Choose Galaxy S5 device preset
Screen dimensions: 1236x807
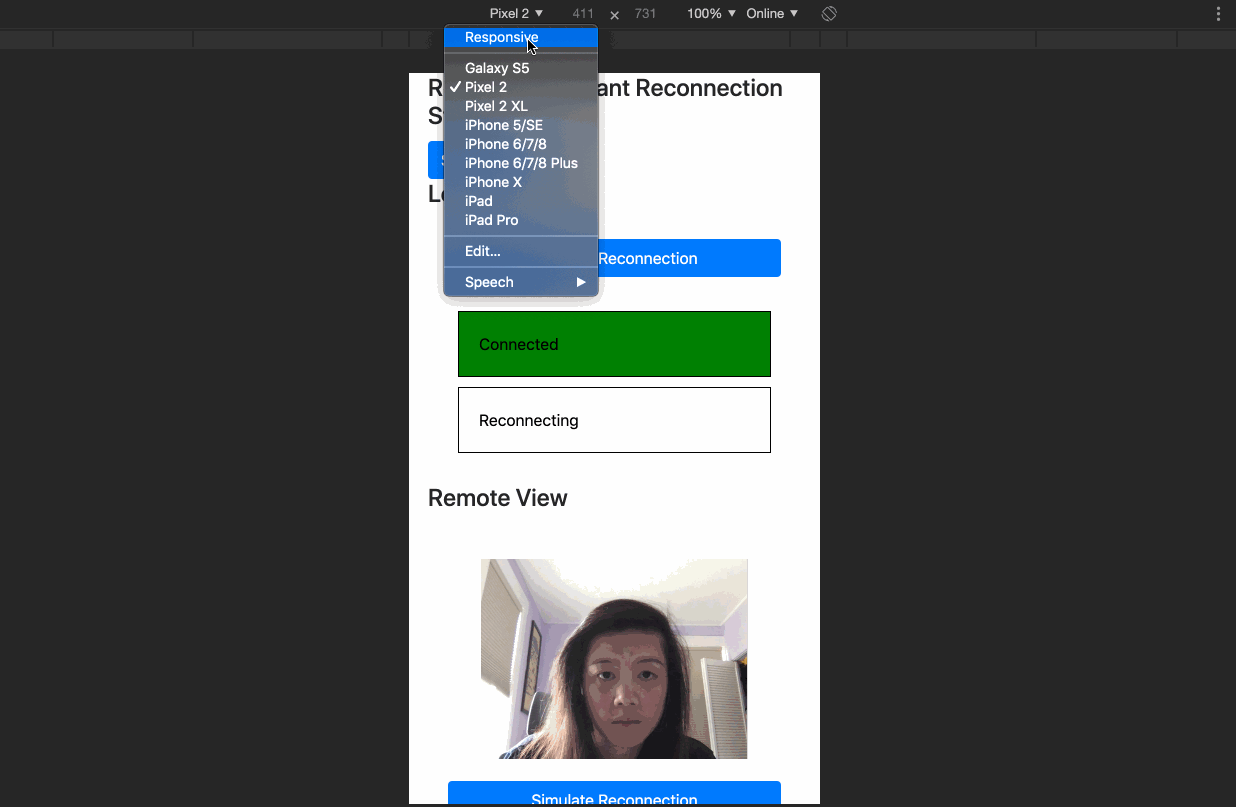pyautogui.click(x=521, y=68)
